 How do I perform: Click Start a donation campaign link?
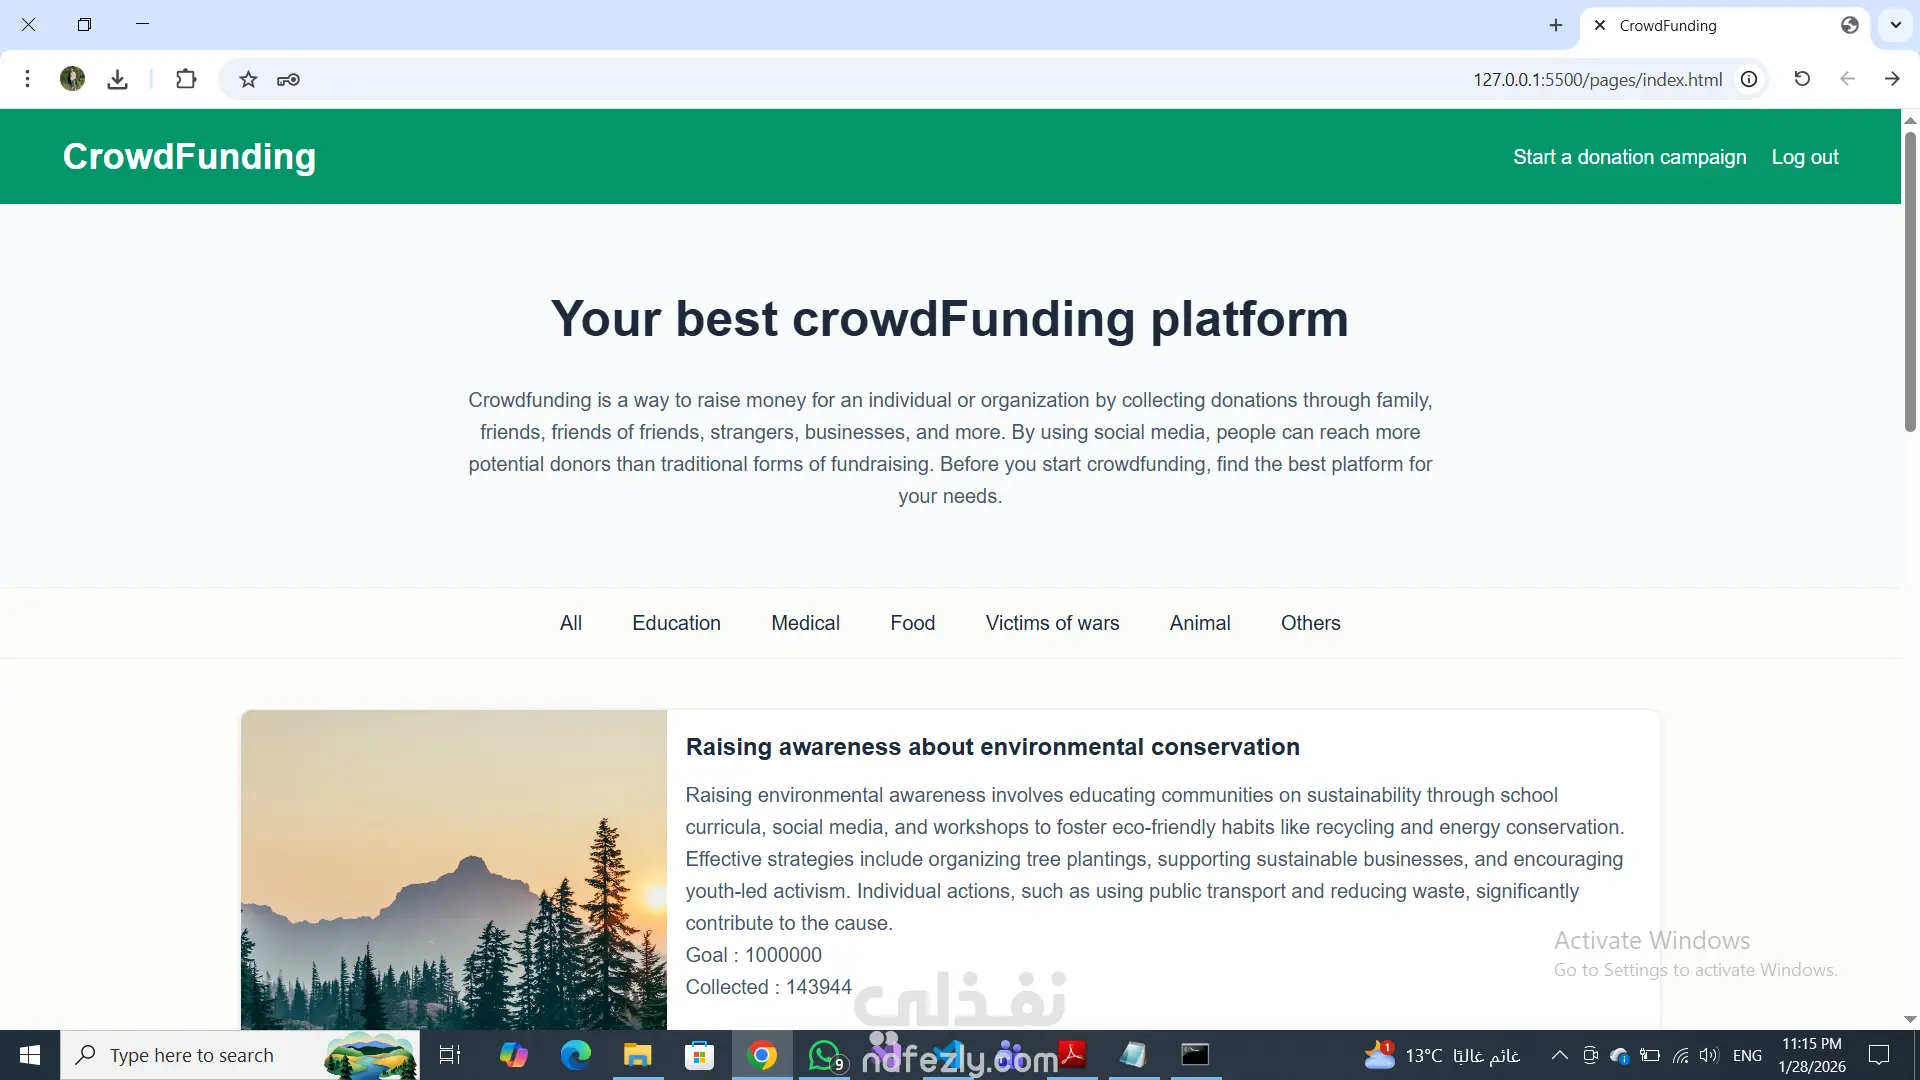[1629, 157]
